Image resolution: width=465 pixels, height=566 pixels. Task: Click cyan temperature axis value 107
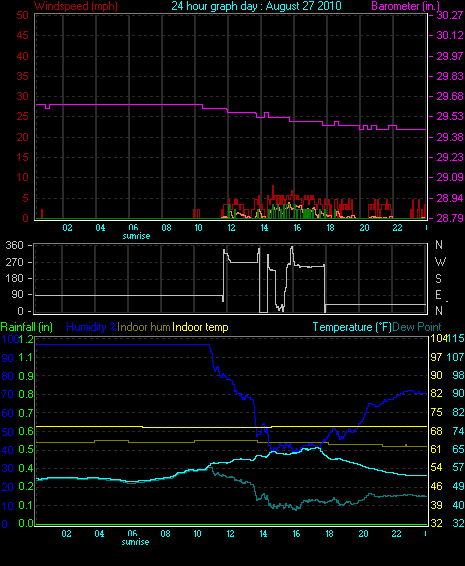coord(456,357)
